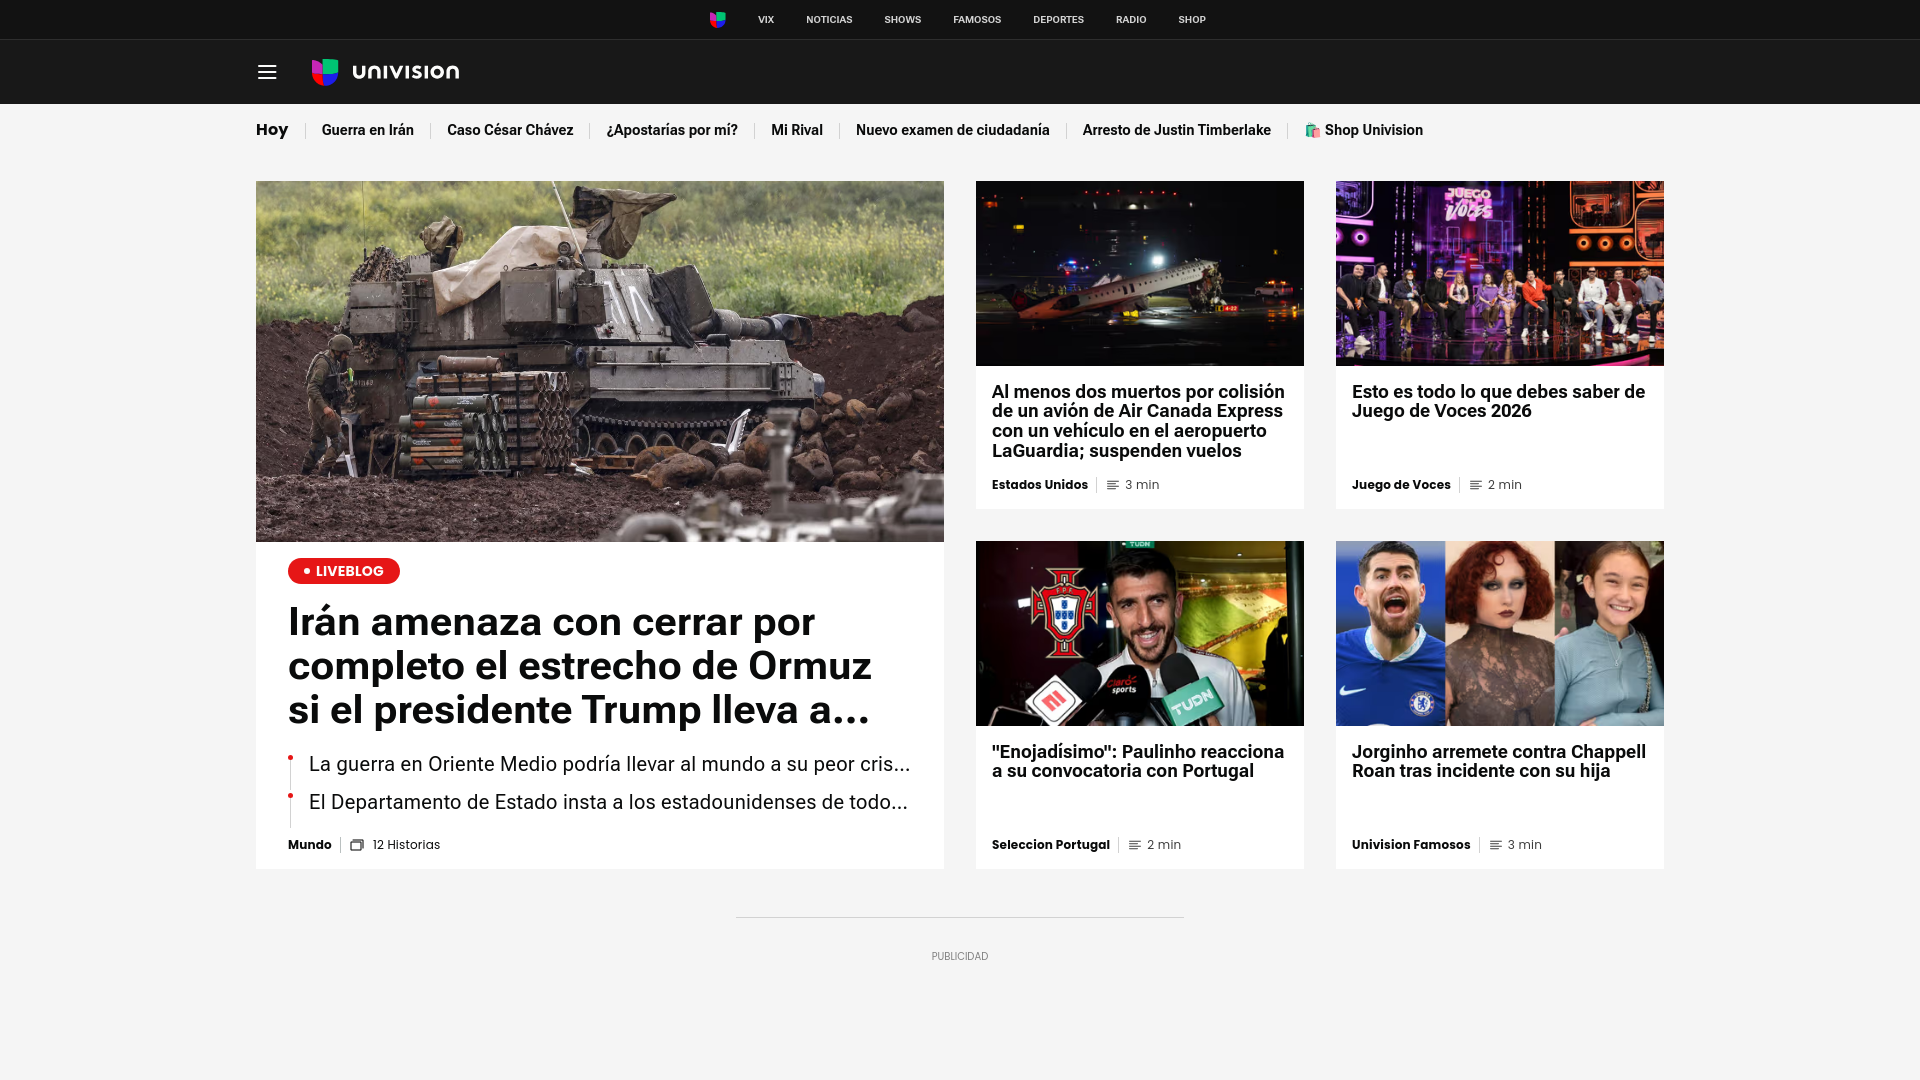Click the Hoy label in topics bar
Image resolution: width=1920 pixels, height=1080 pixels.
[x=272, y=130]
